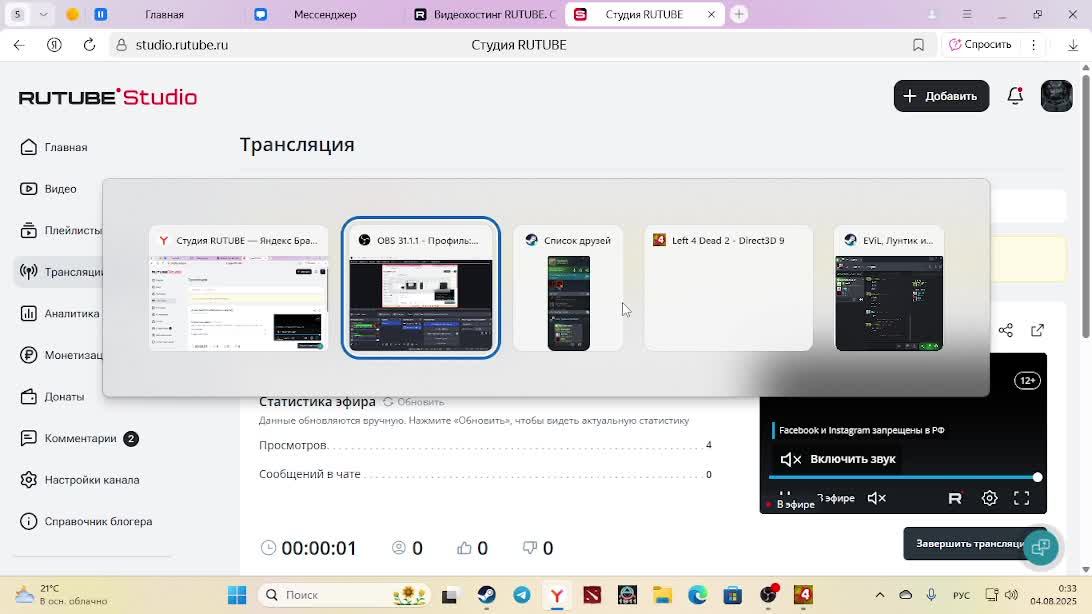Screen dimensions: 1092x614
Task: Open Видео section in sidebar
Action: 49,189
